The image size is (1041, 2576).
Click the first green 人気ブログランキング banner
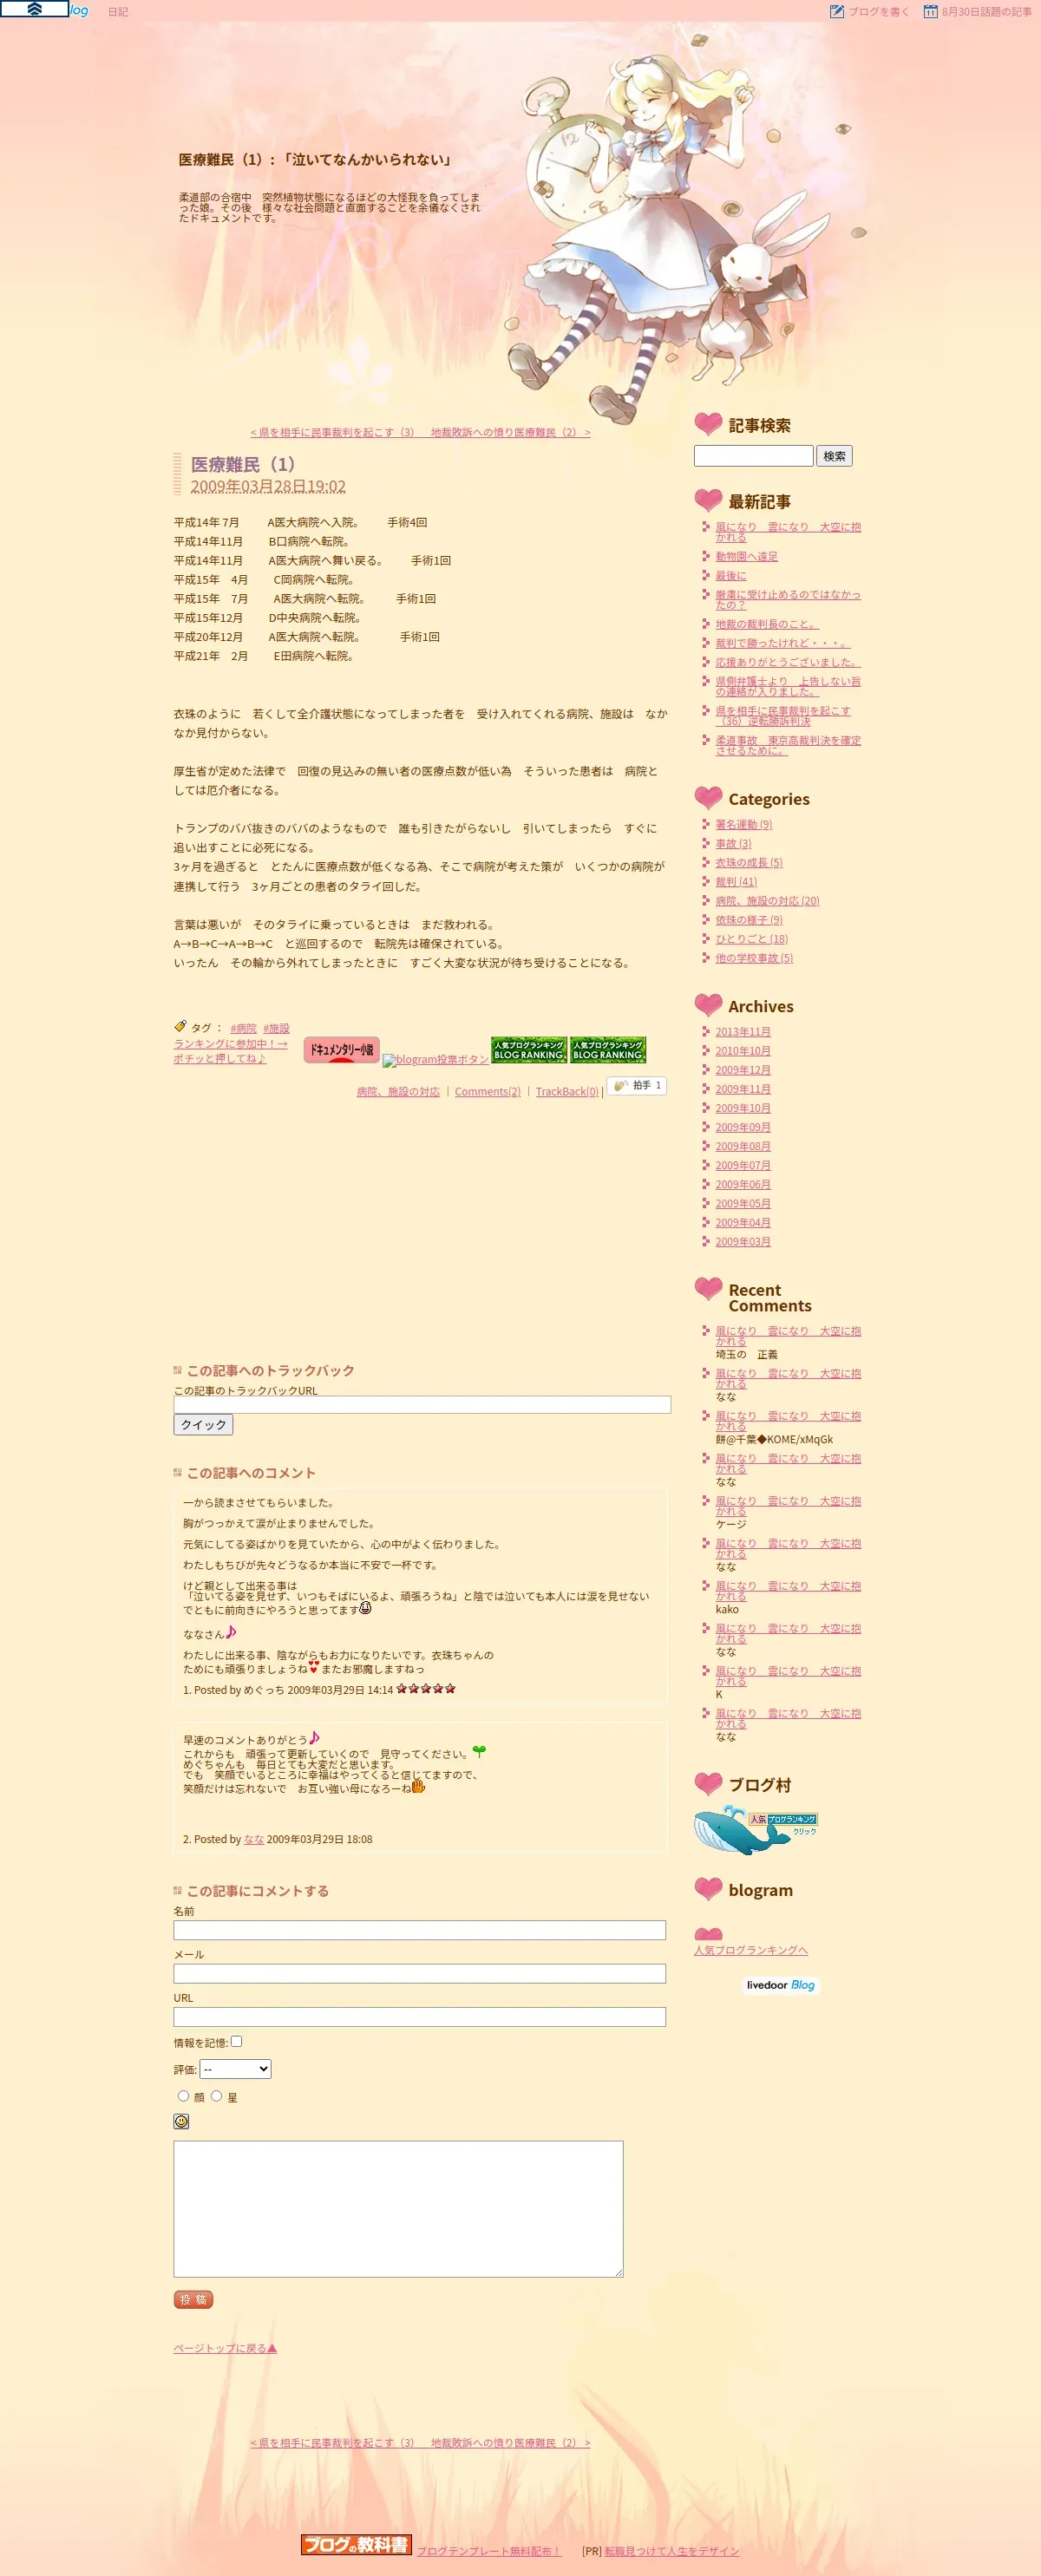(x=528, y=1049)
